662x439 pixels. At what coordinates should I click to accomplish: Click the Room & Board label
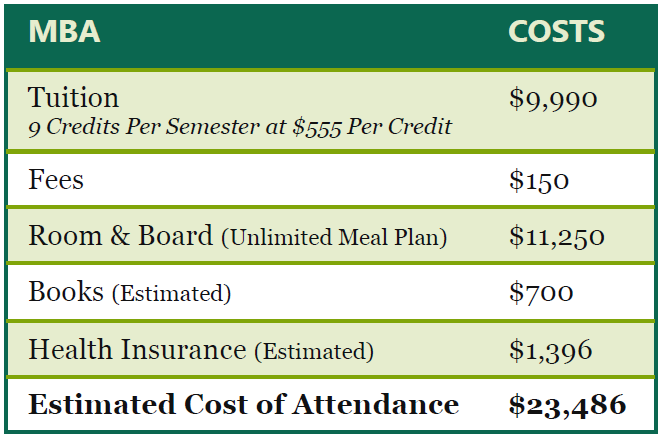(x=120, y=236)
